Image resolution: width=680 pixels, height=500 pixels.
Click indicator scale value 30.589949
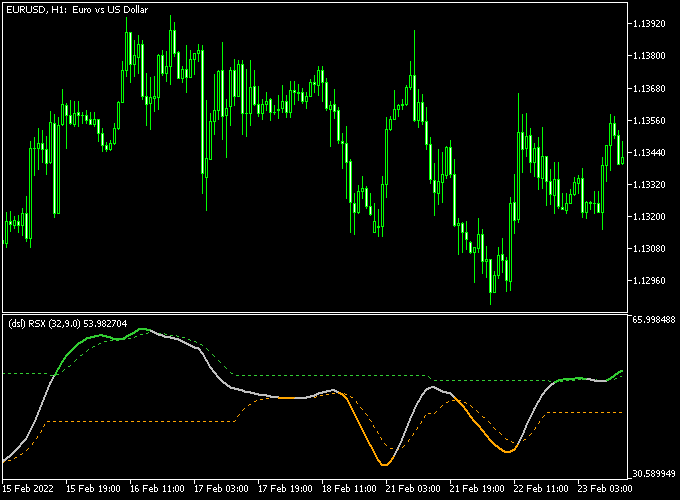pos(654,474)
